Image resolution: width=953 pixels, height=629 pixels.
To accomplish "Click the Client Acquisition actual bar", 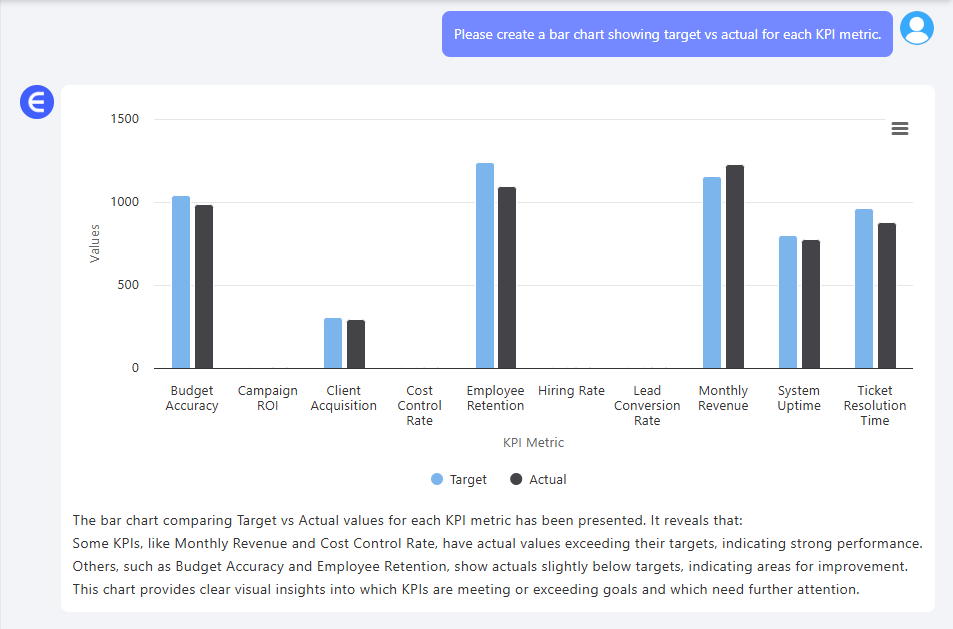I will [356, 344].
